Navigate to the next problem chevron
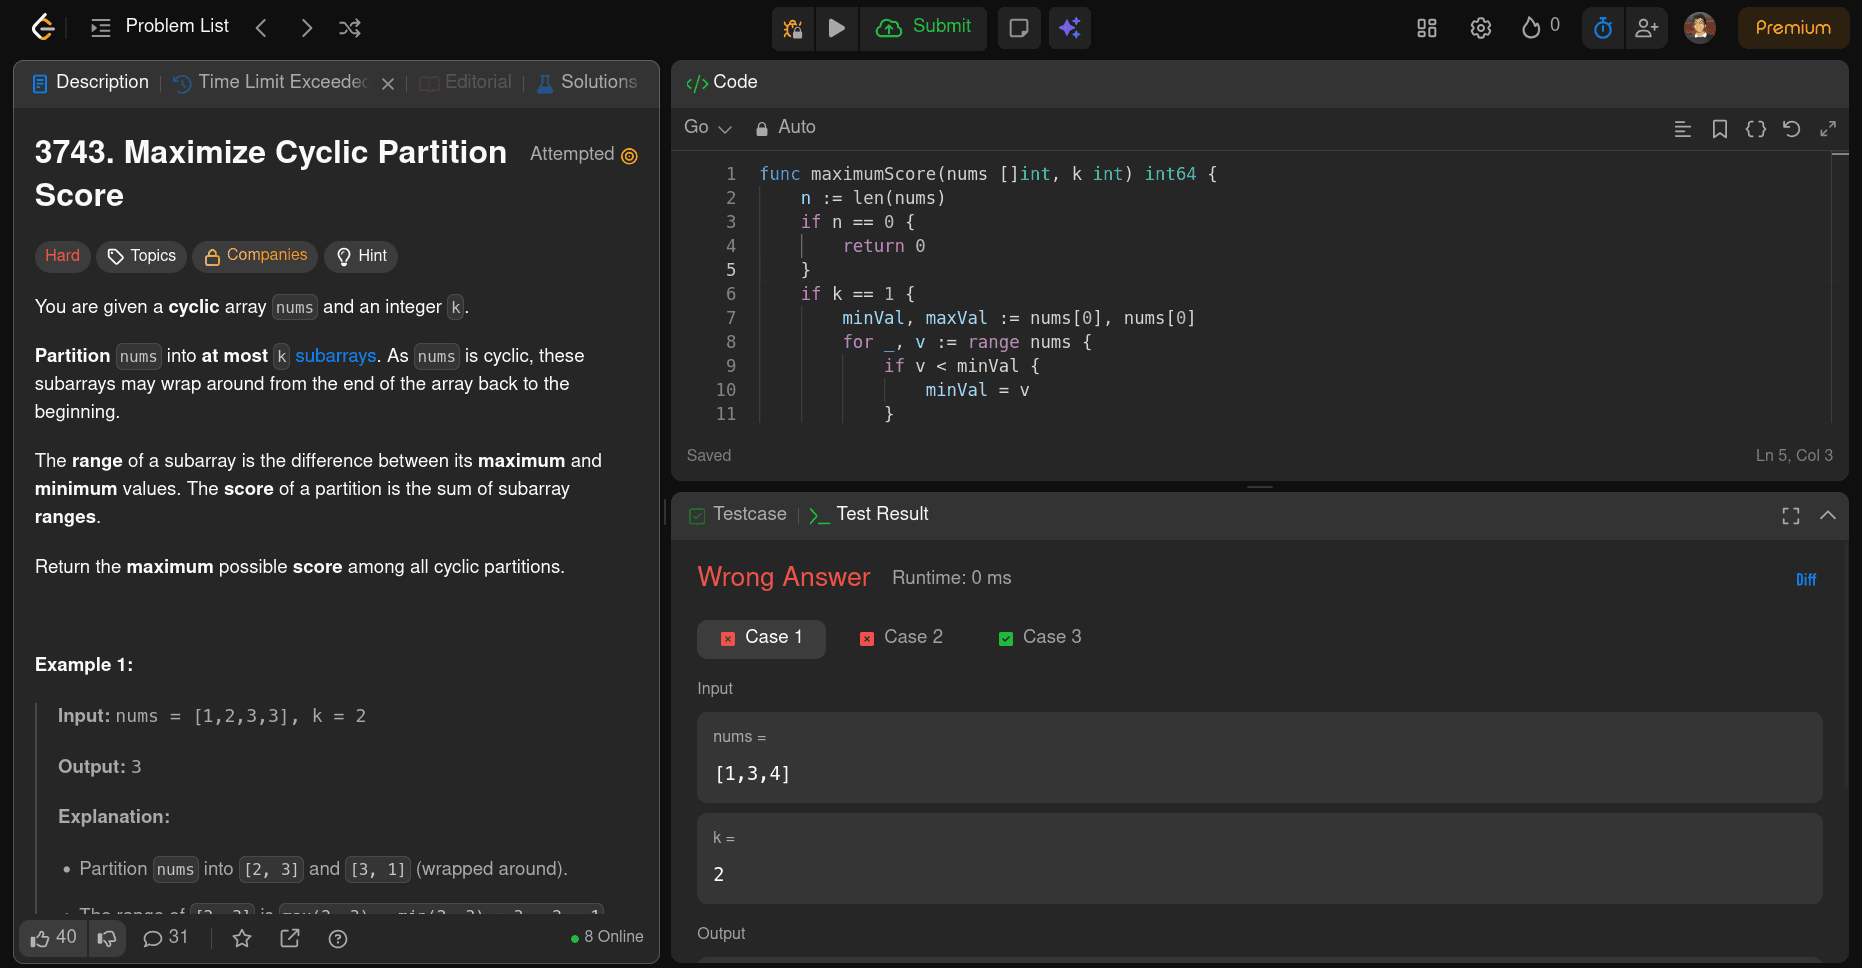 pyautogui.click(x=306, y=27)
